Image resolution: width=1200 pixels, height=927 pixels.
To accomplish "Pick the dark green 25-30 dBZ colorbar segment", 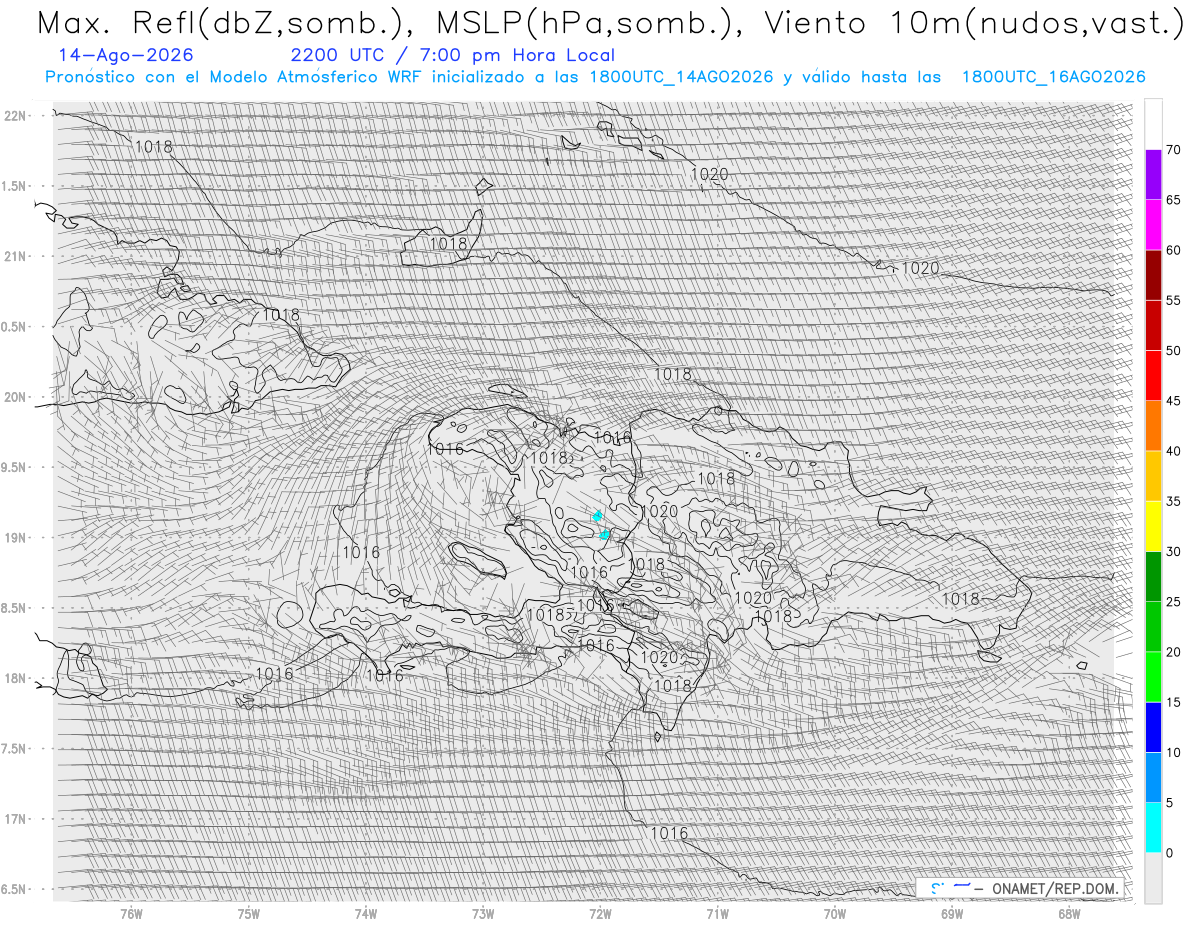I will pyautogui.click(x=1153, y=577).
